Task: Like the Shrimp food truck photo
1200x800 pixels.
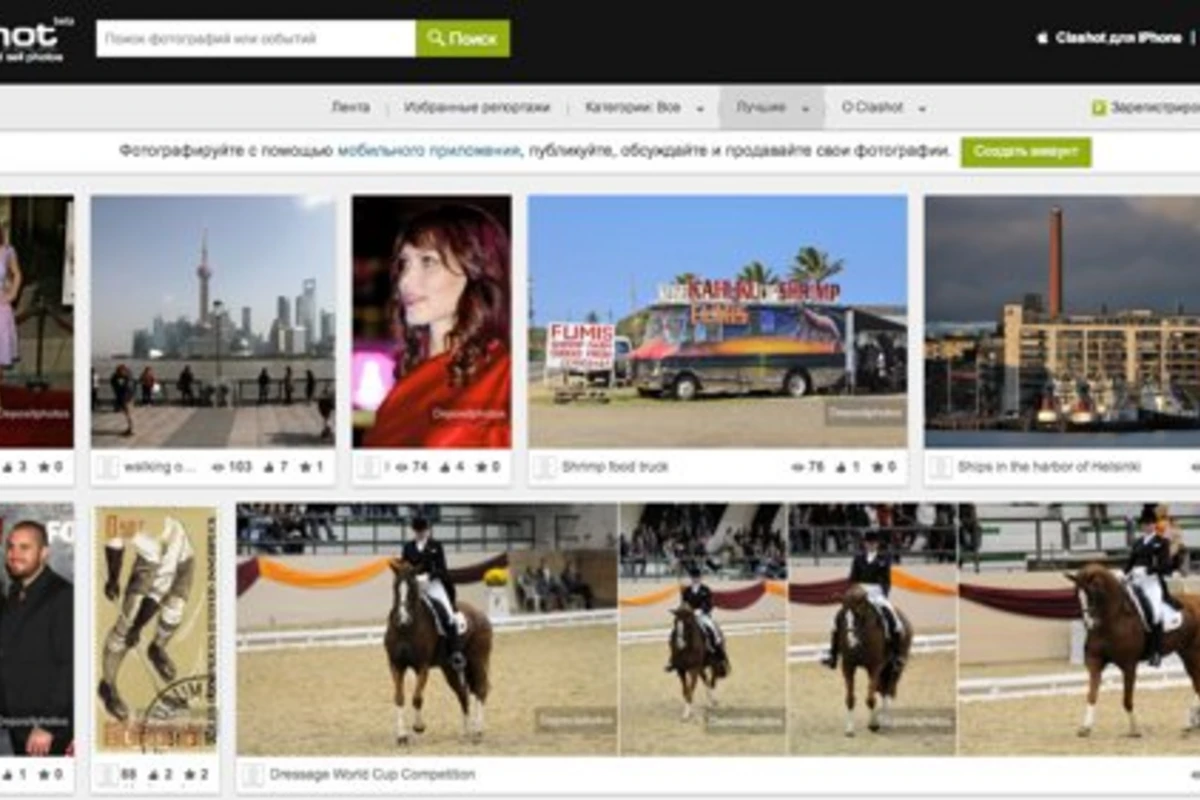Action: coord(840,467)
